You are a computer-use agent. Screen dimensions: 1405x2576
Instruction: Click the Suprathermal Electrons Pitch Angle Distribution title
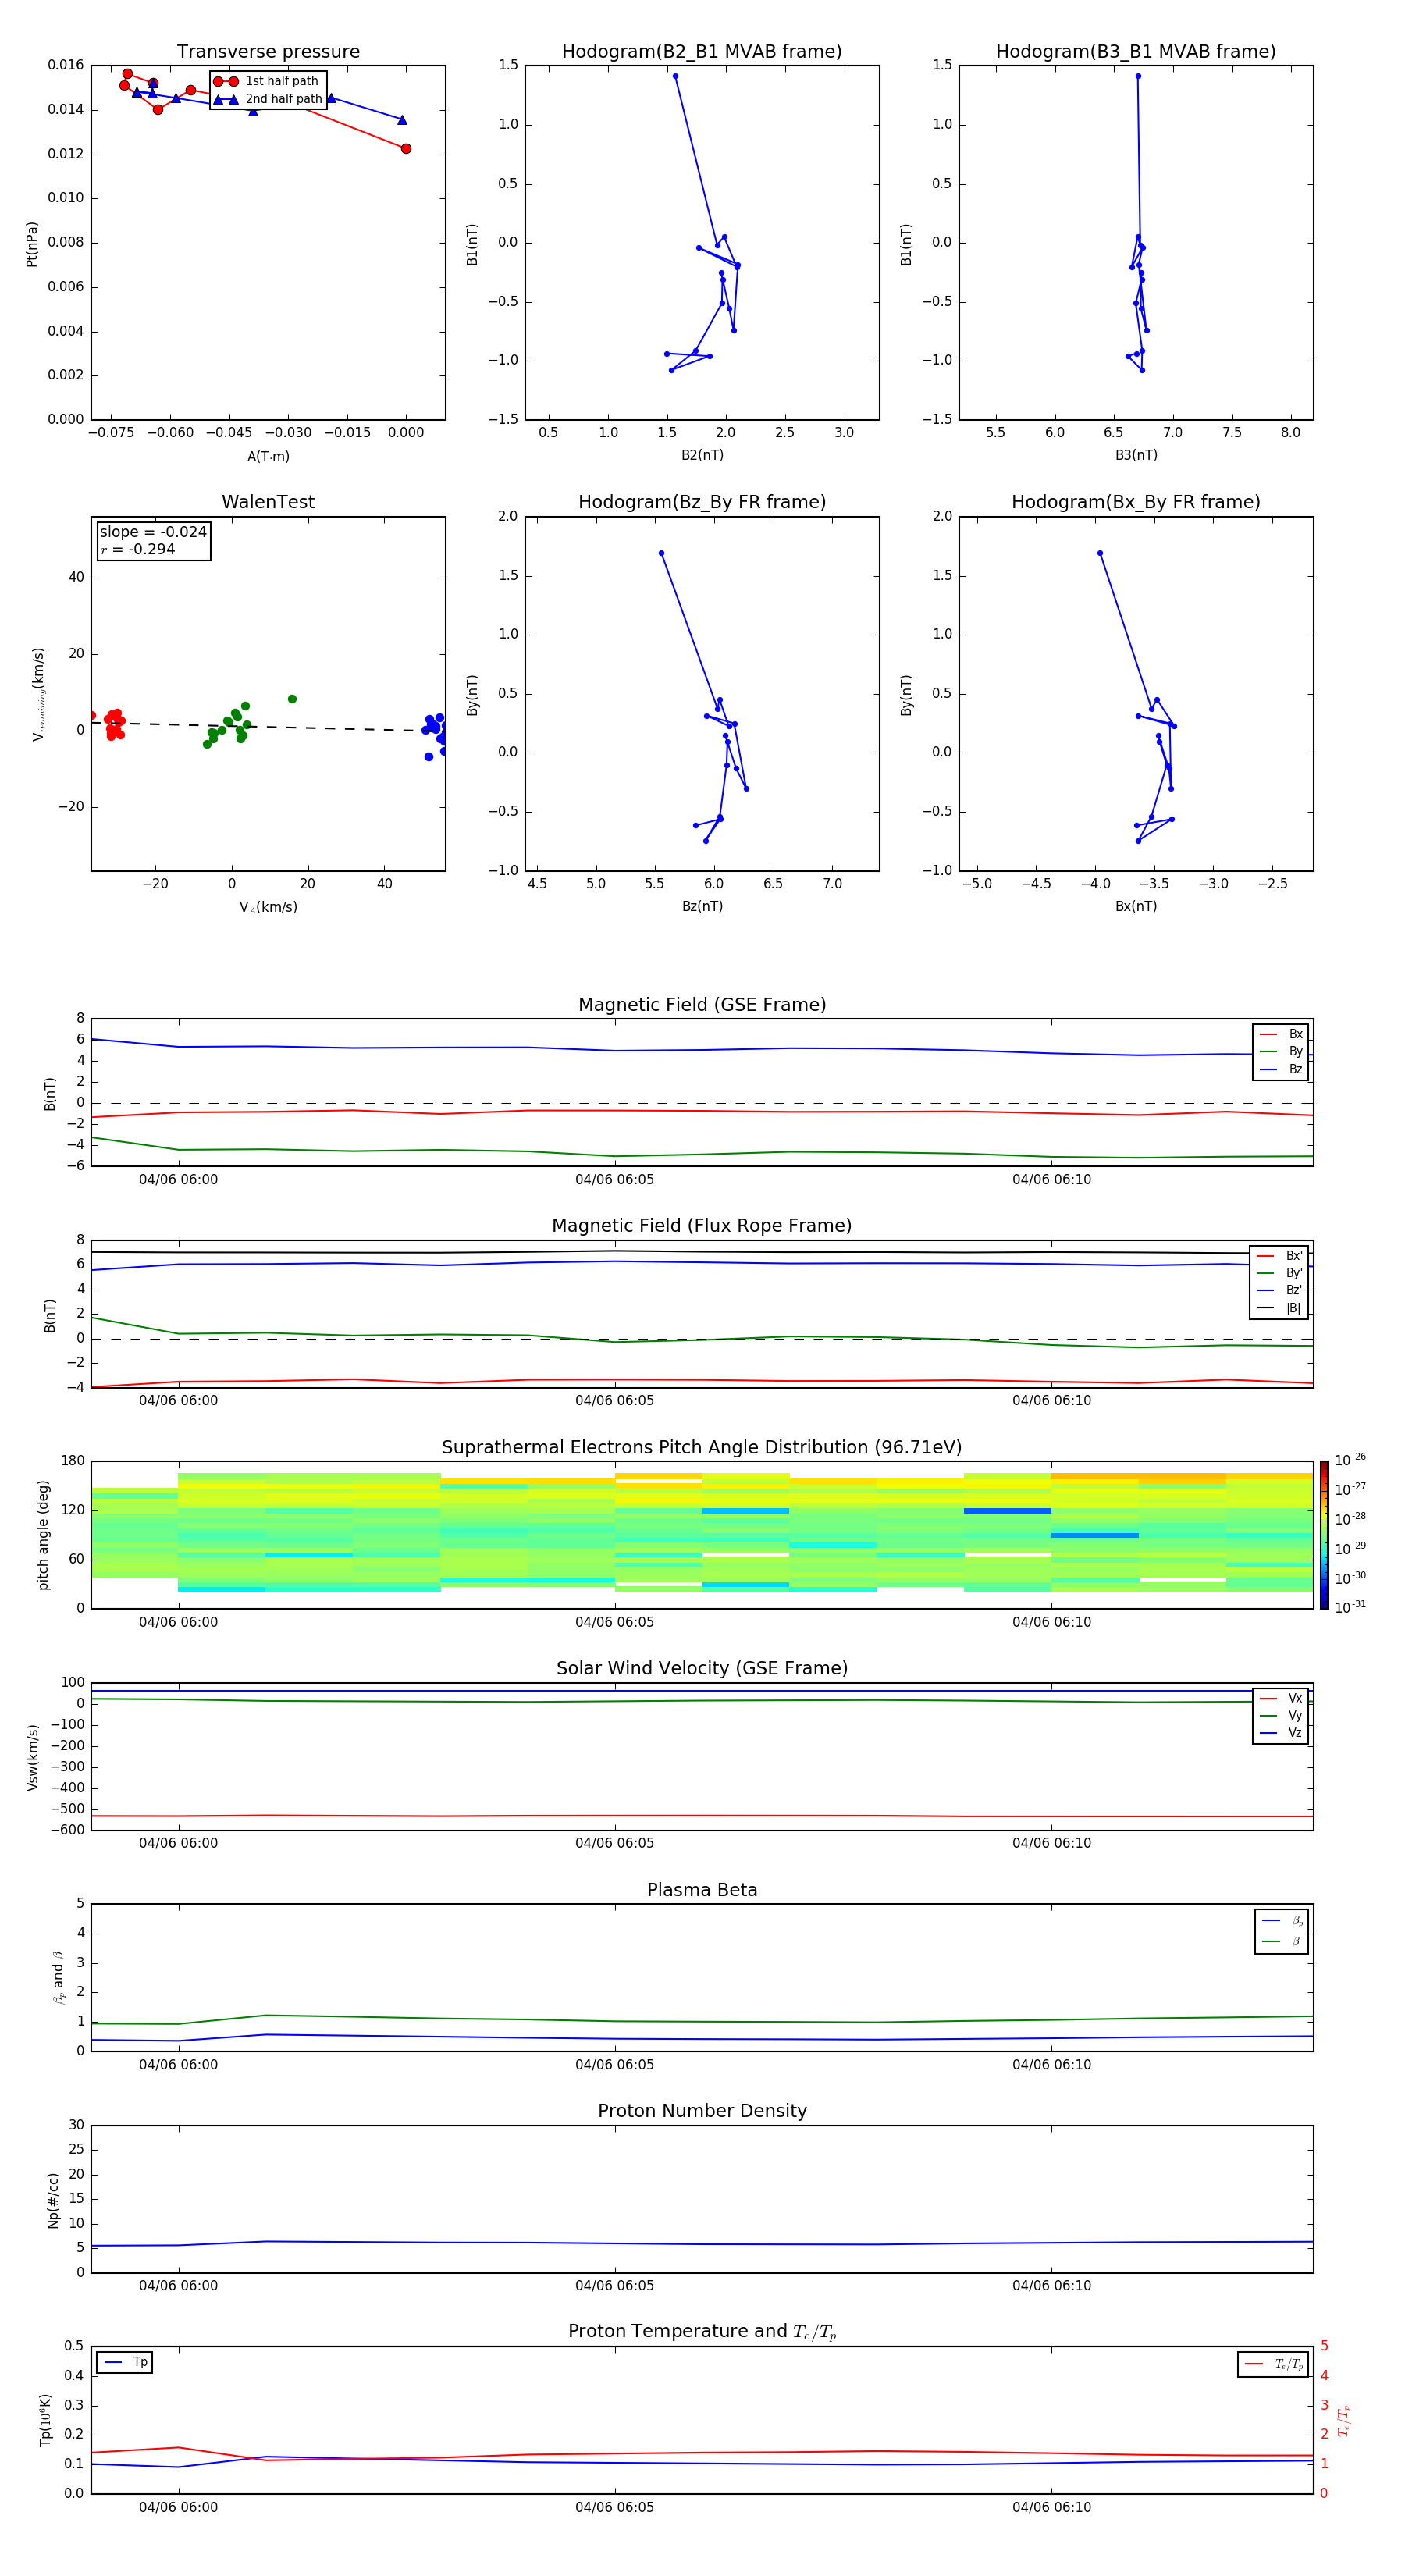click(702, 1447)
